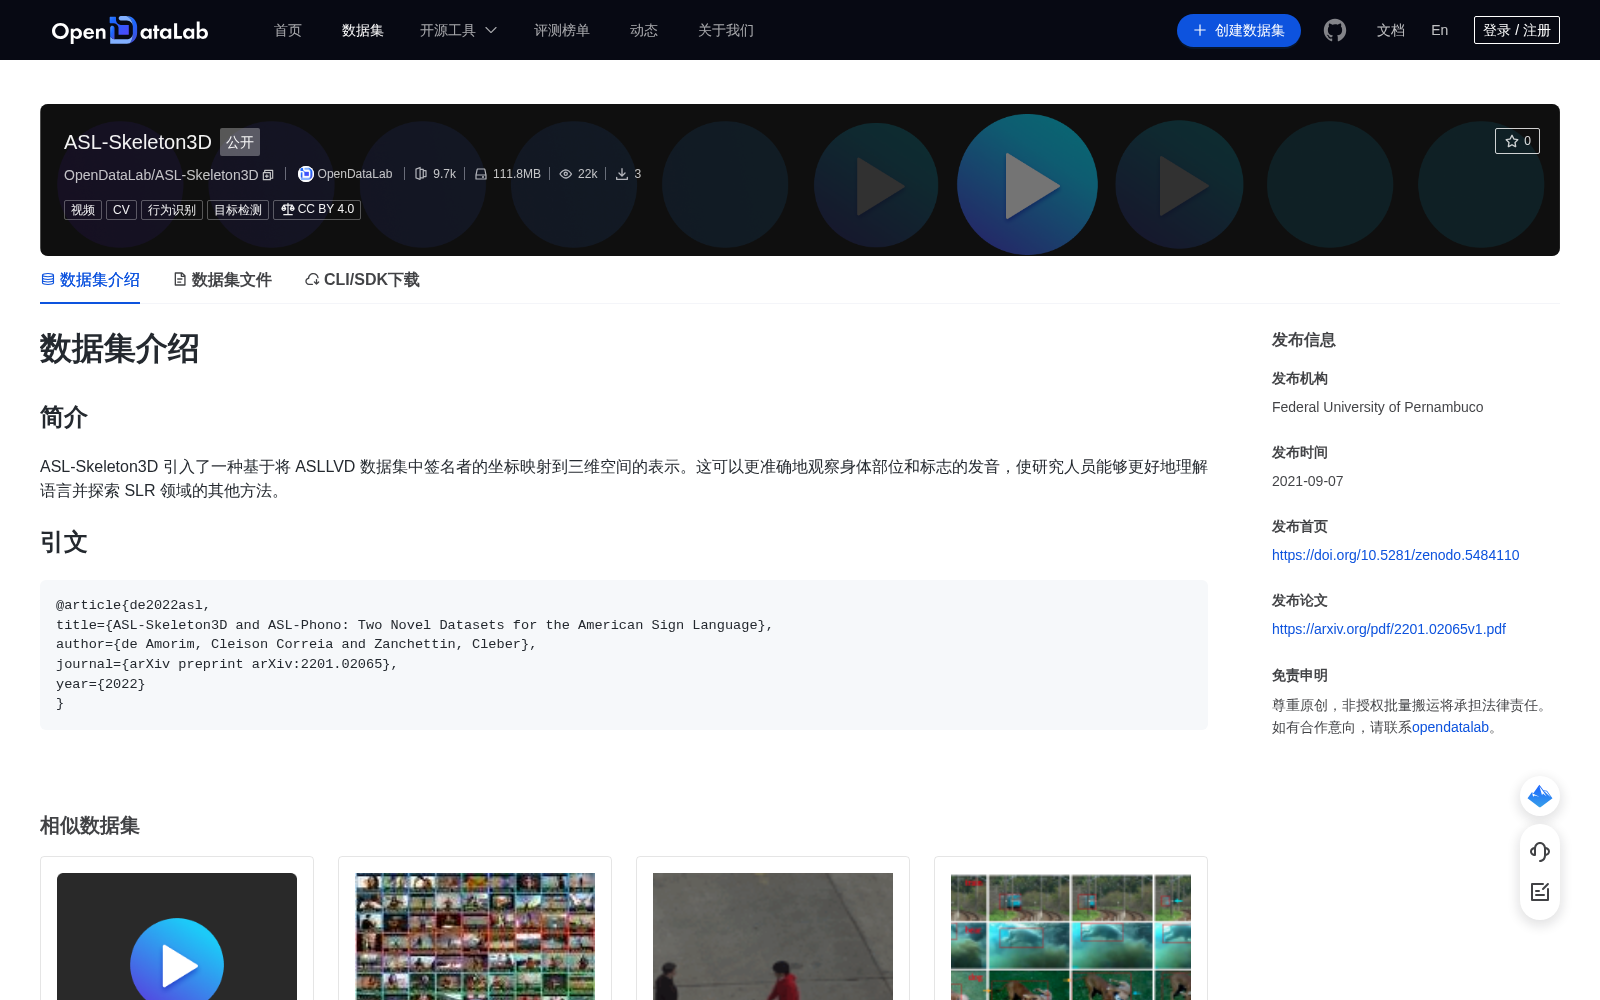Screen dimensions: 1600x1000
Task: Click the 免责申明 label
Action: click(1300, 675)
